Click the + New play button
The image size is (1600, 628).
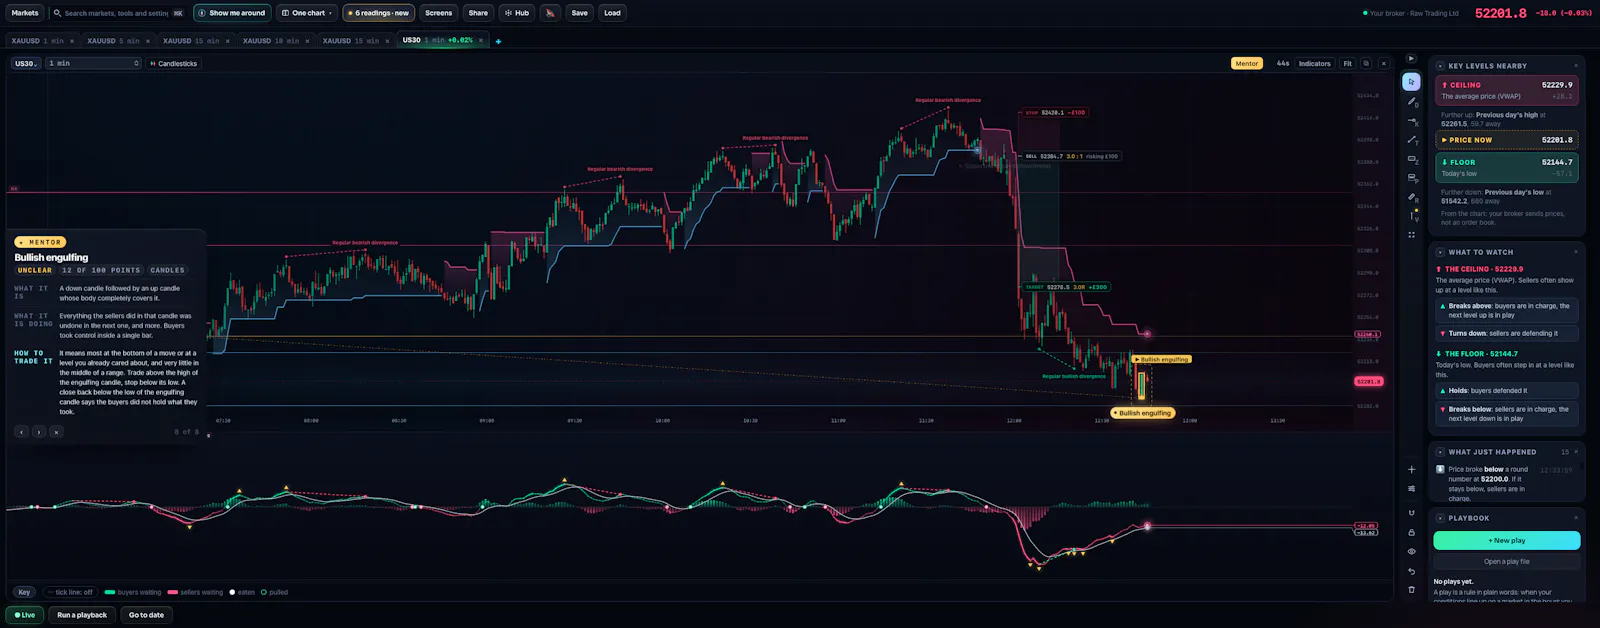click(x=1507, y=540)
